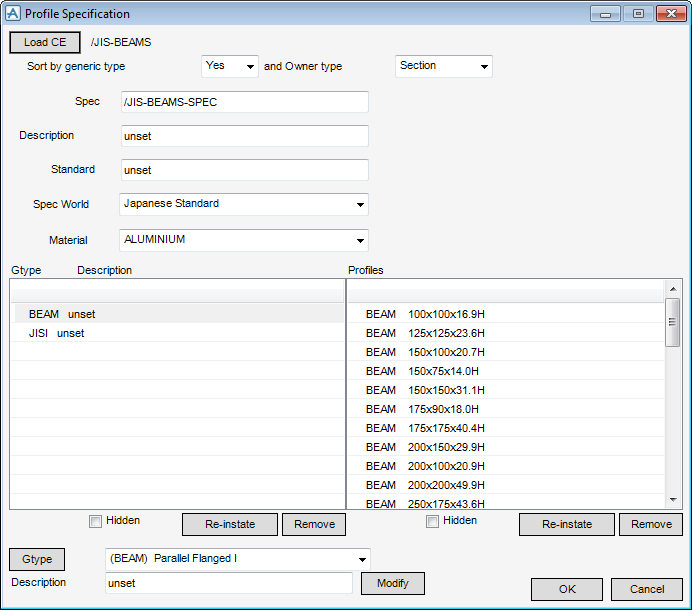Open the Parallel Flanged I Gtype dropdown

coord(237,558)
